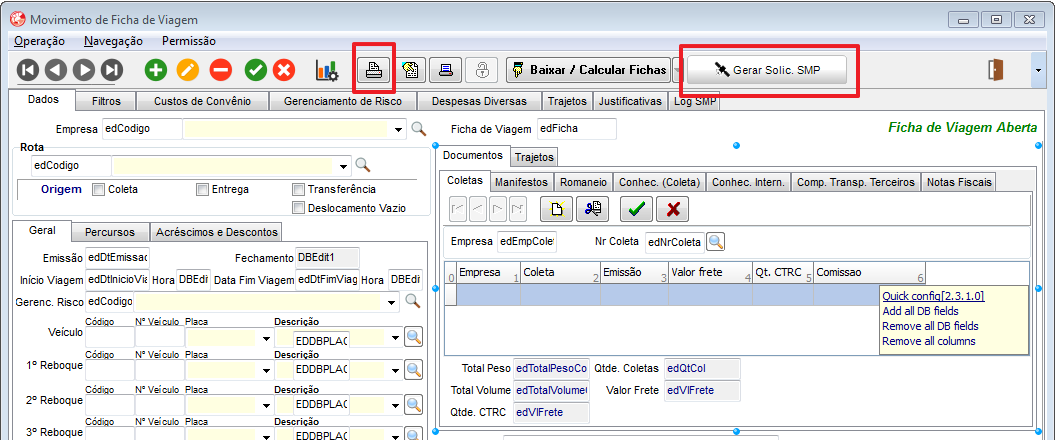Click find binoculars icon in Coletas
Viewport: 1057px width, 440px height.
click(593, 209)
